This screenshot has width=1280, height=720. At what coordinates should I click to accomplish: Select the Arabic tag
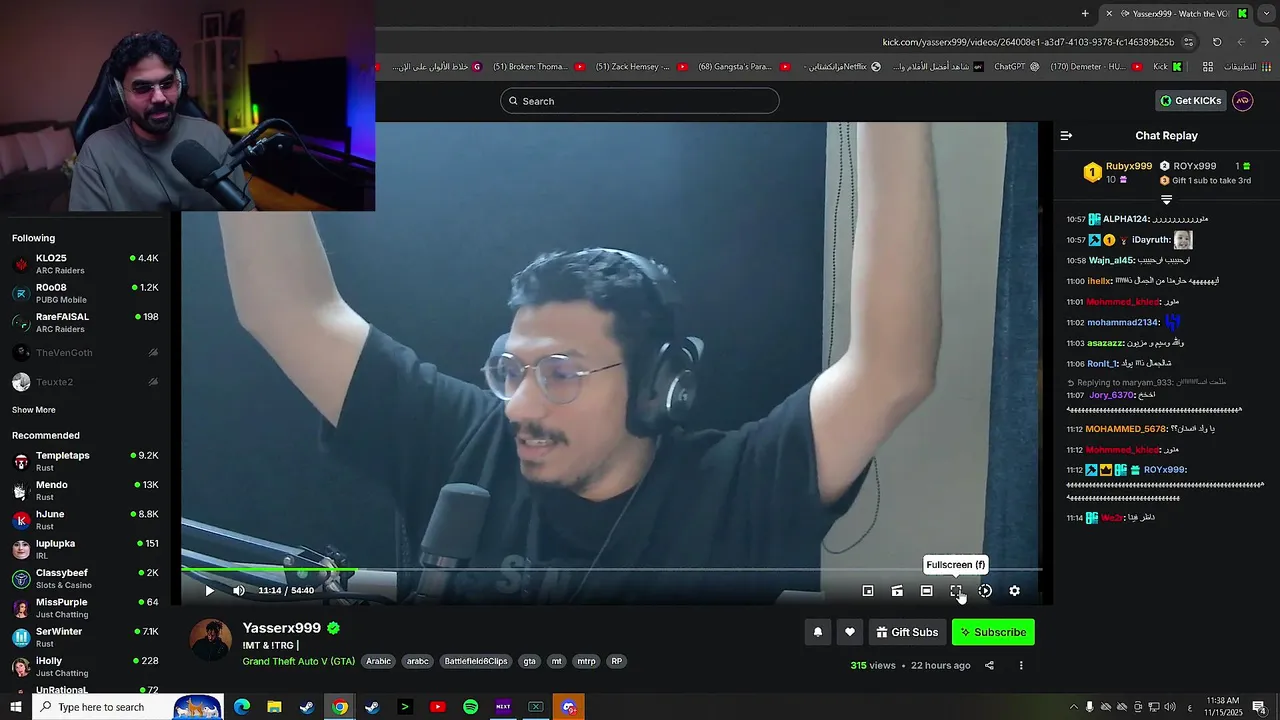point(379,661)
